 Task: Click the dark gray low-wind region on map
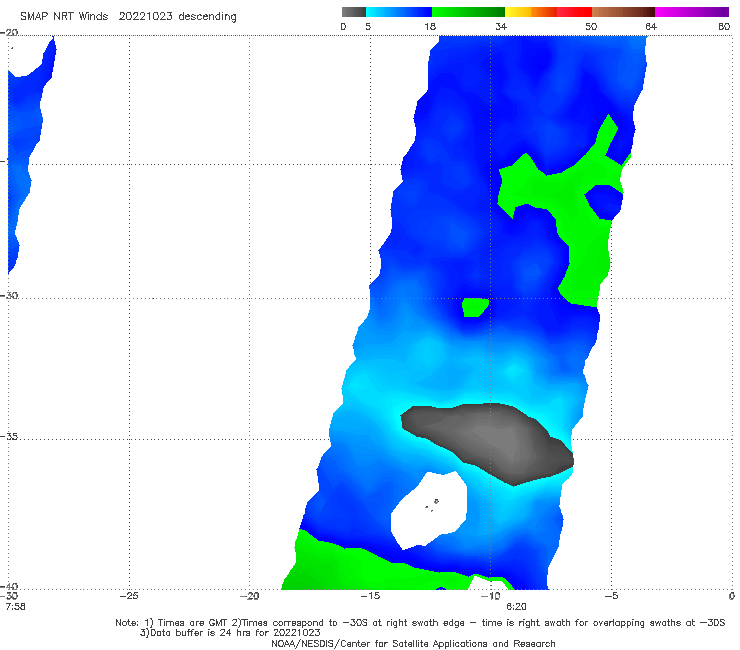pyautogui.click(x=491, y=439)
